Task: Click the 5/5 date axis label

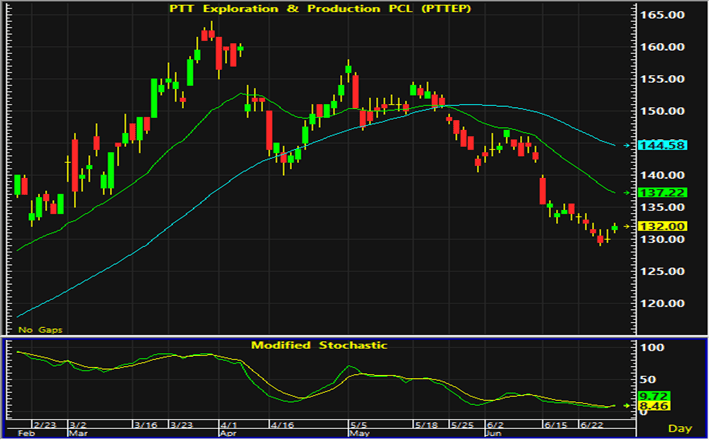Action: click(358, 425)
